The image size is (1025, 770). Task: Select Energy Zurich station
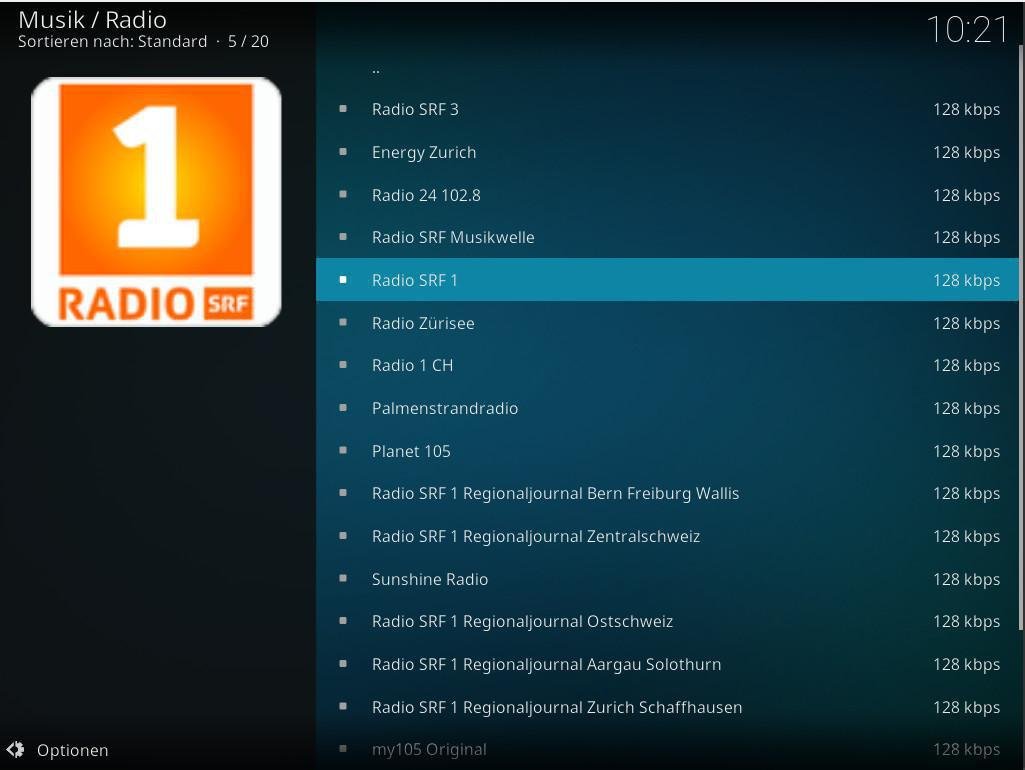click(x=667, y=152)
